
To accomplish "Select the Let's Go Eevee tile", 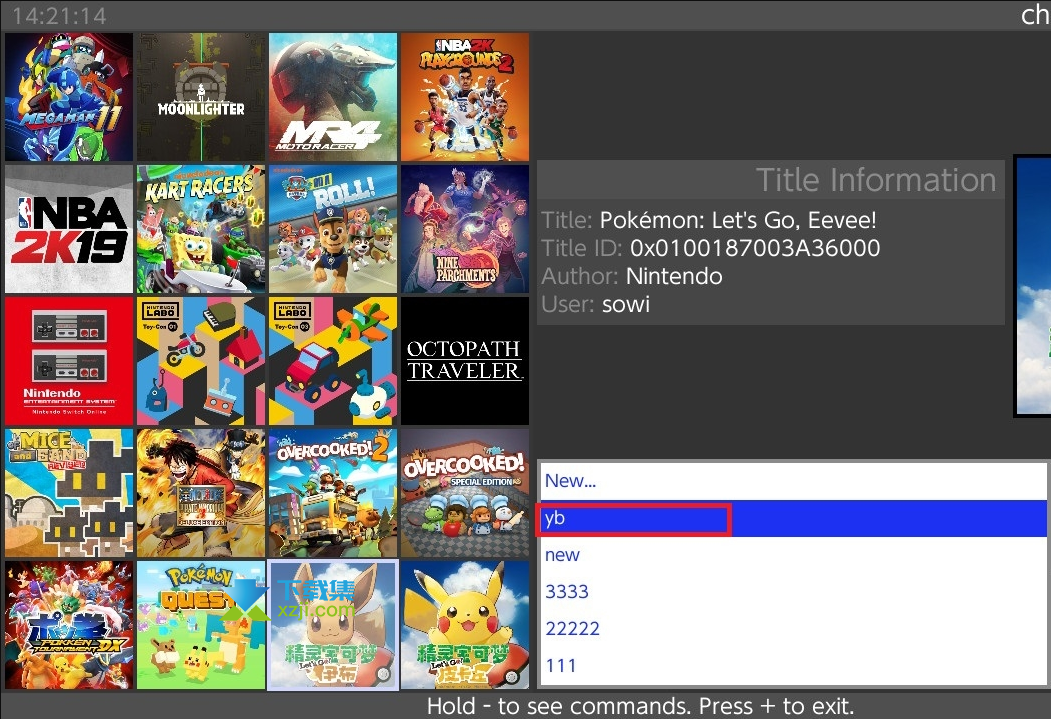I will click(x=332, y=625).
